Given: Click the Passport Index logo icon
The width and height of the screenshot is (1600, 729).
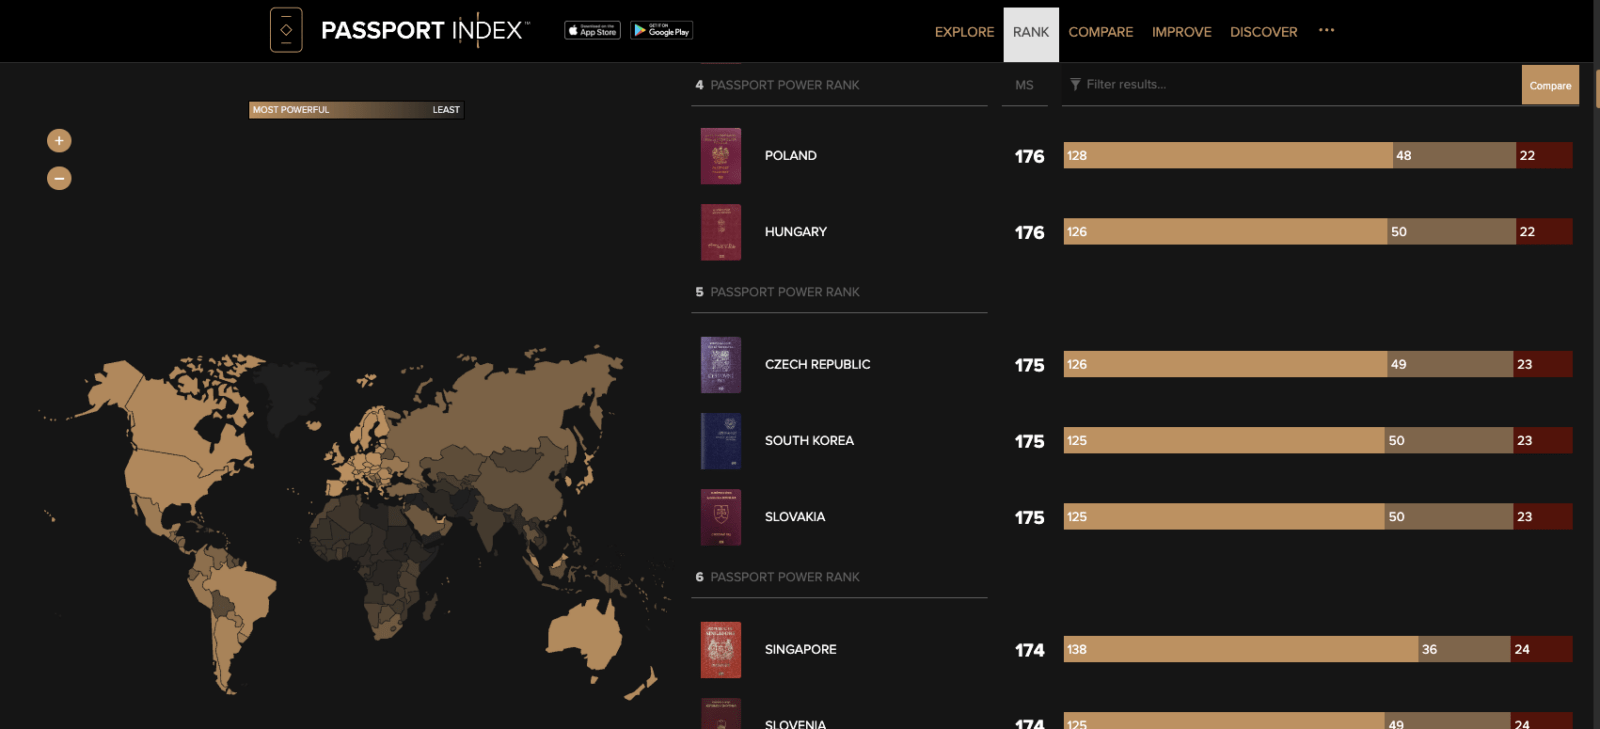Looking at the screenshot, I should pos(286,30).
